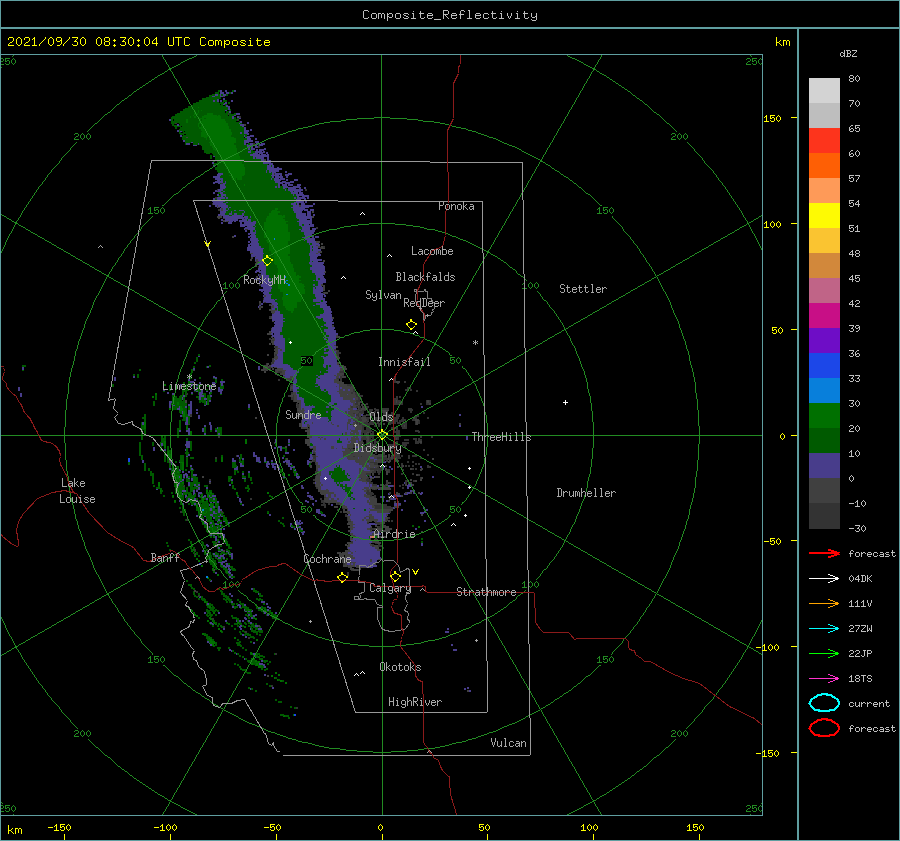
Task: Click the light gray 70-80 dBZ swatch
Action: pos(824,91)
